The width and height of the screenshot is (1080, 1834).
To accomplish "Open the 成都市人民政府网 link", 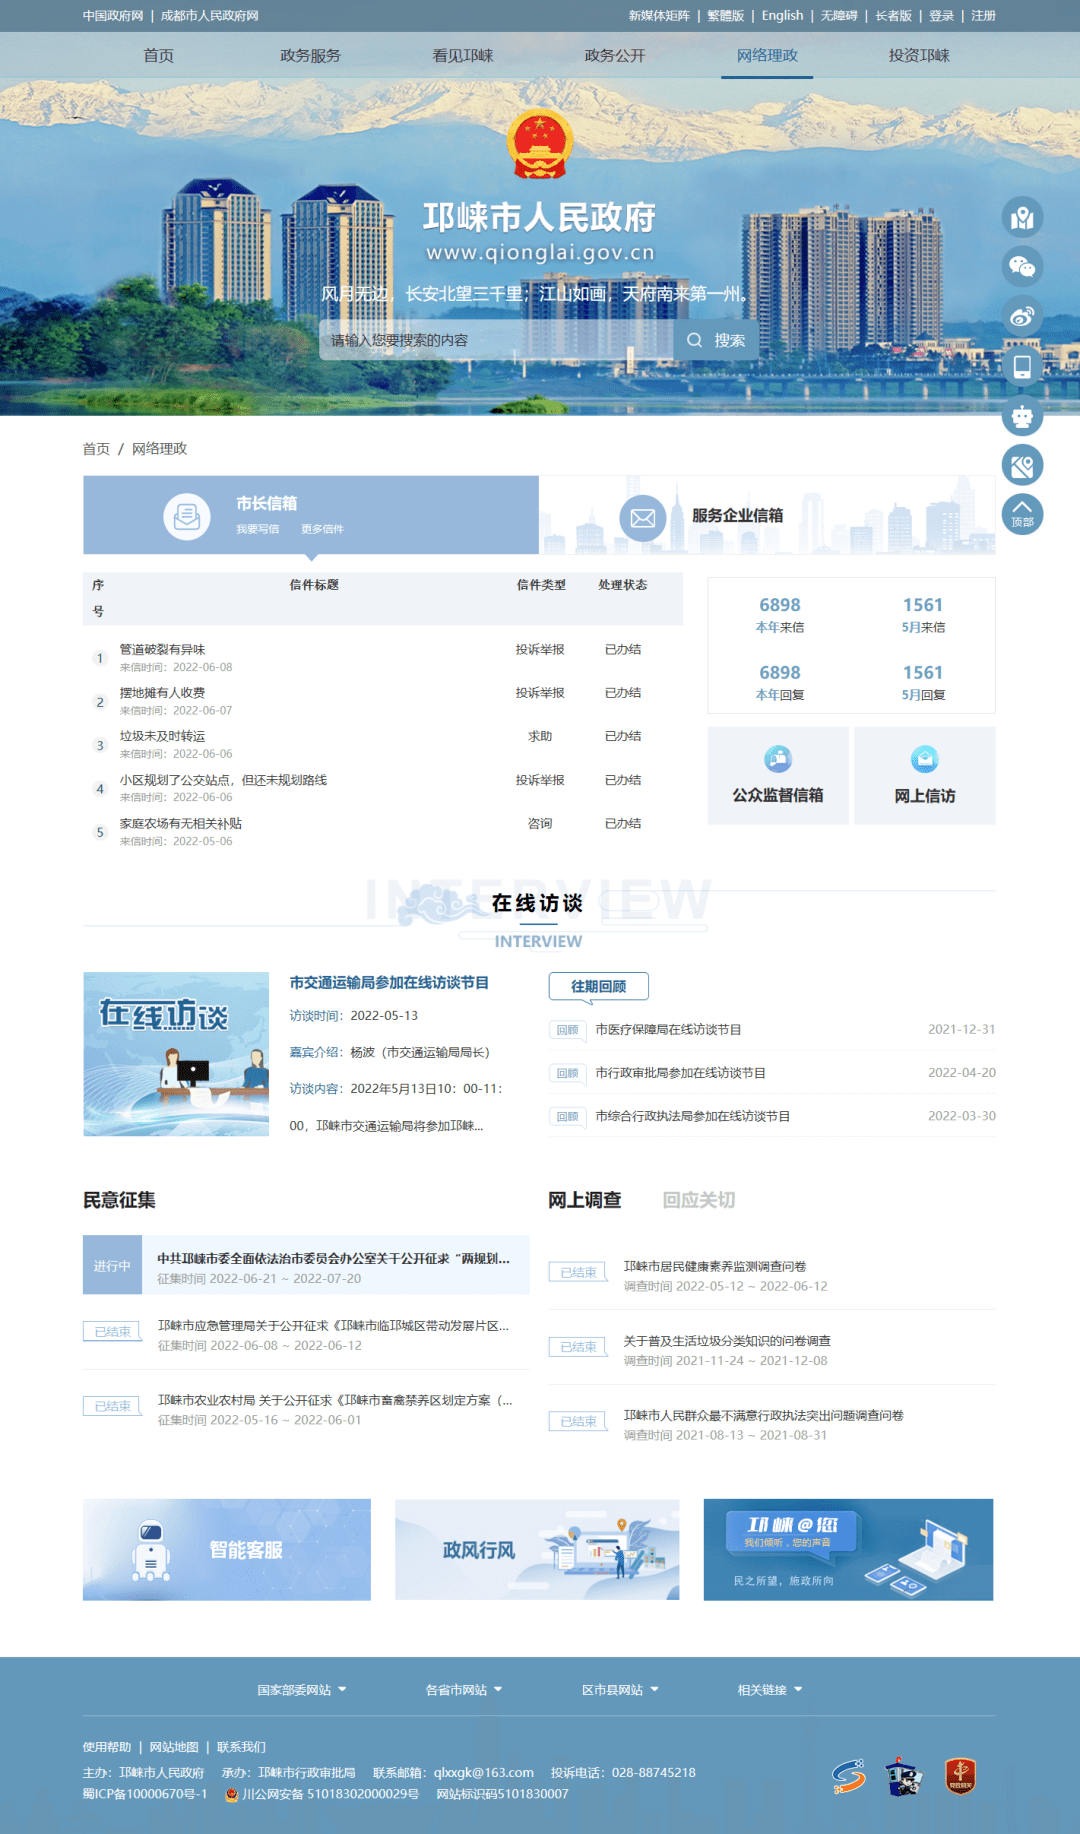I will coord(210,16).
